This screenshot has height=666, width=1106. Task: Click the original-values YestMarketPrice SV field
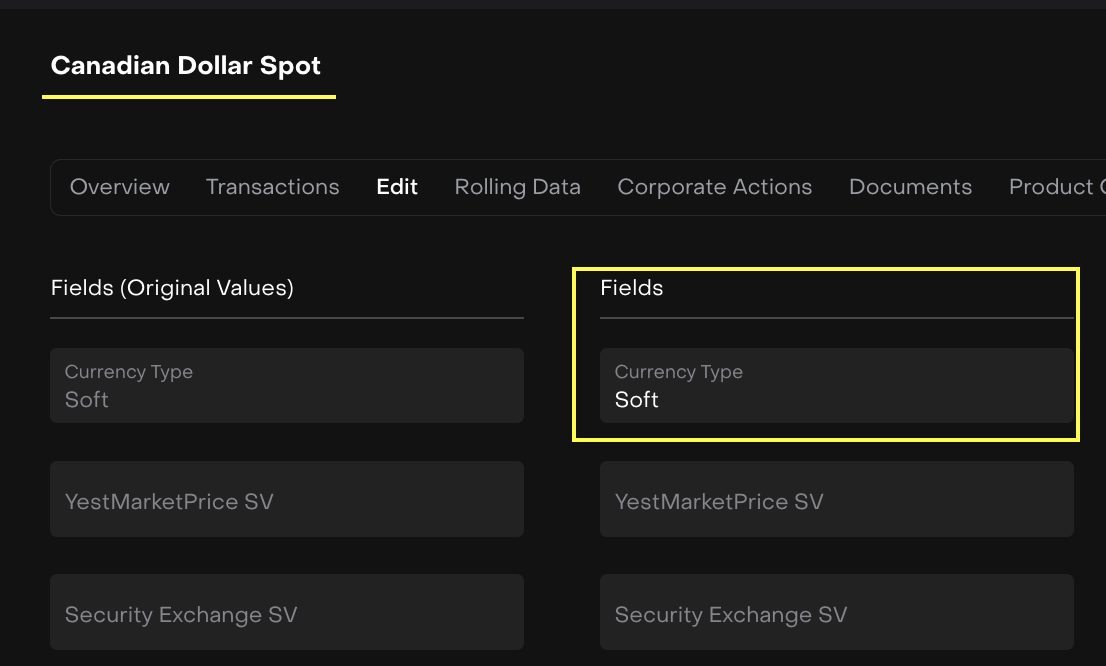(x=286, y=499)
